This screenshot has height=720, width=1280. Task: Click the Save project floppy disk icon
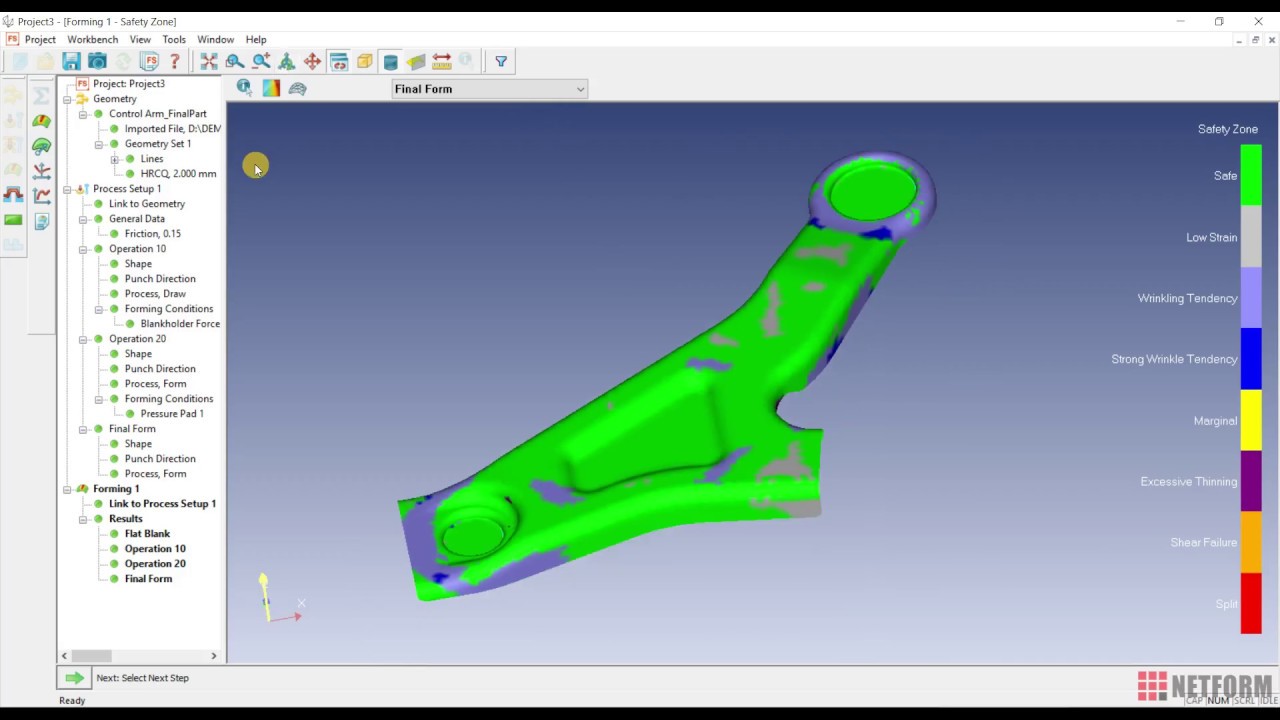(x=71, y=61)
